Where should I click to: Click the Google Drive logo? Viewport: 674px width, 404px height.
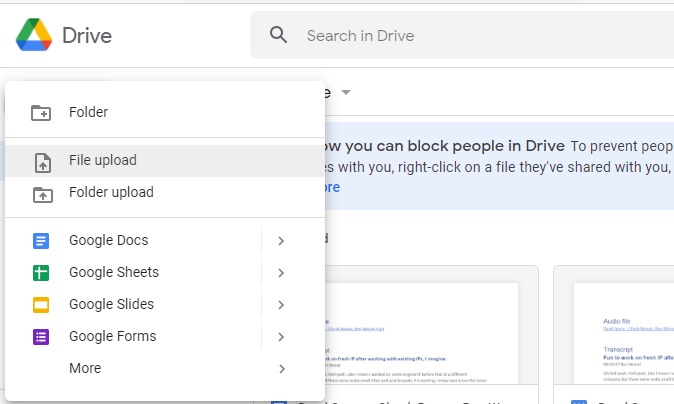34,35
